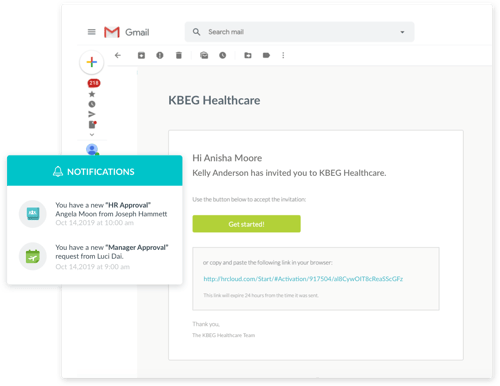Open the inbox with 218 unread badge

pos(94,83)
